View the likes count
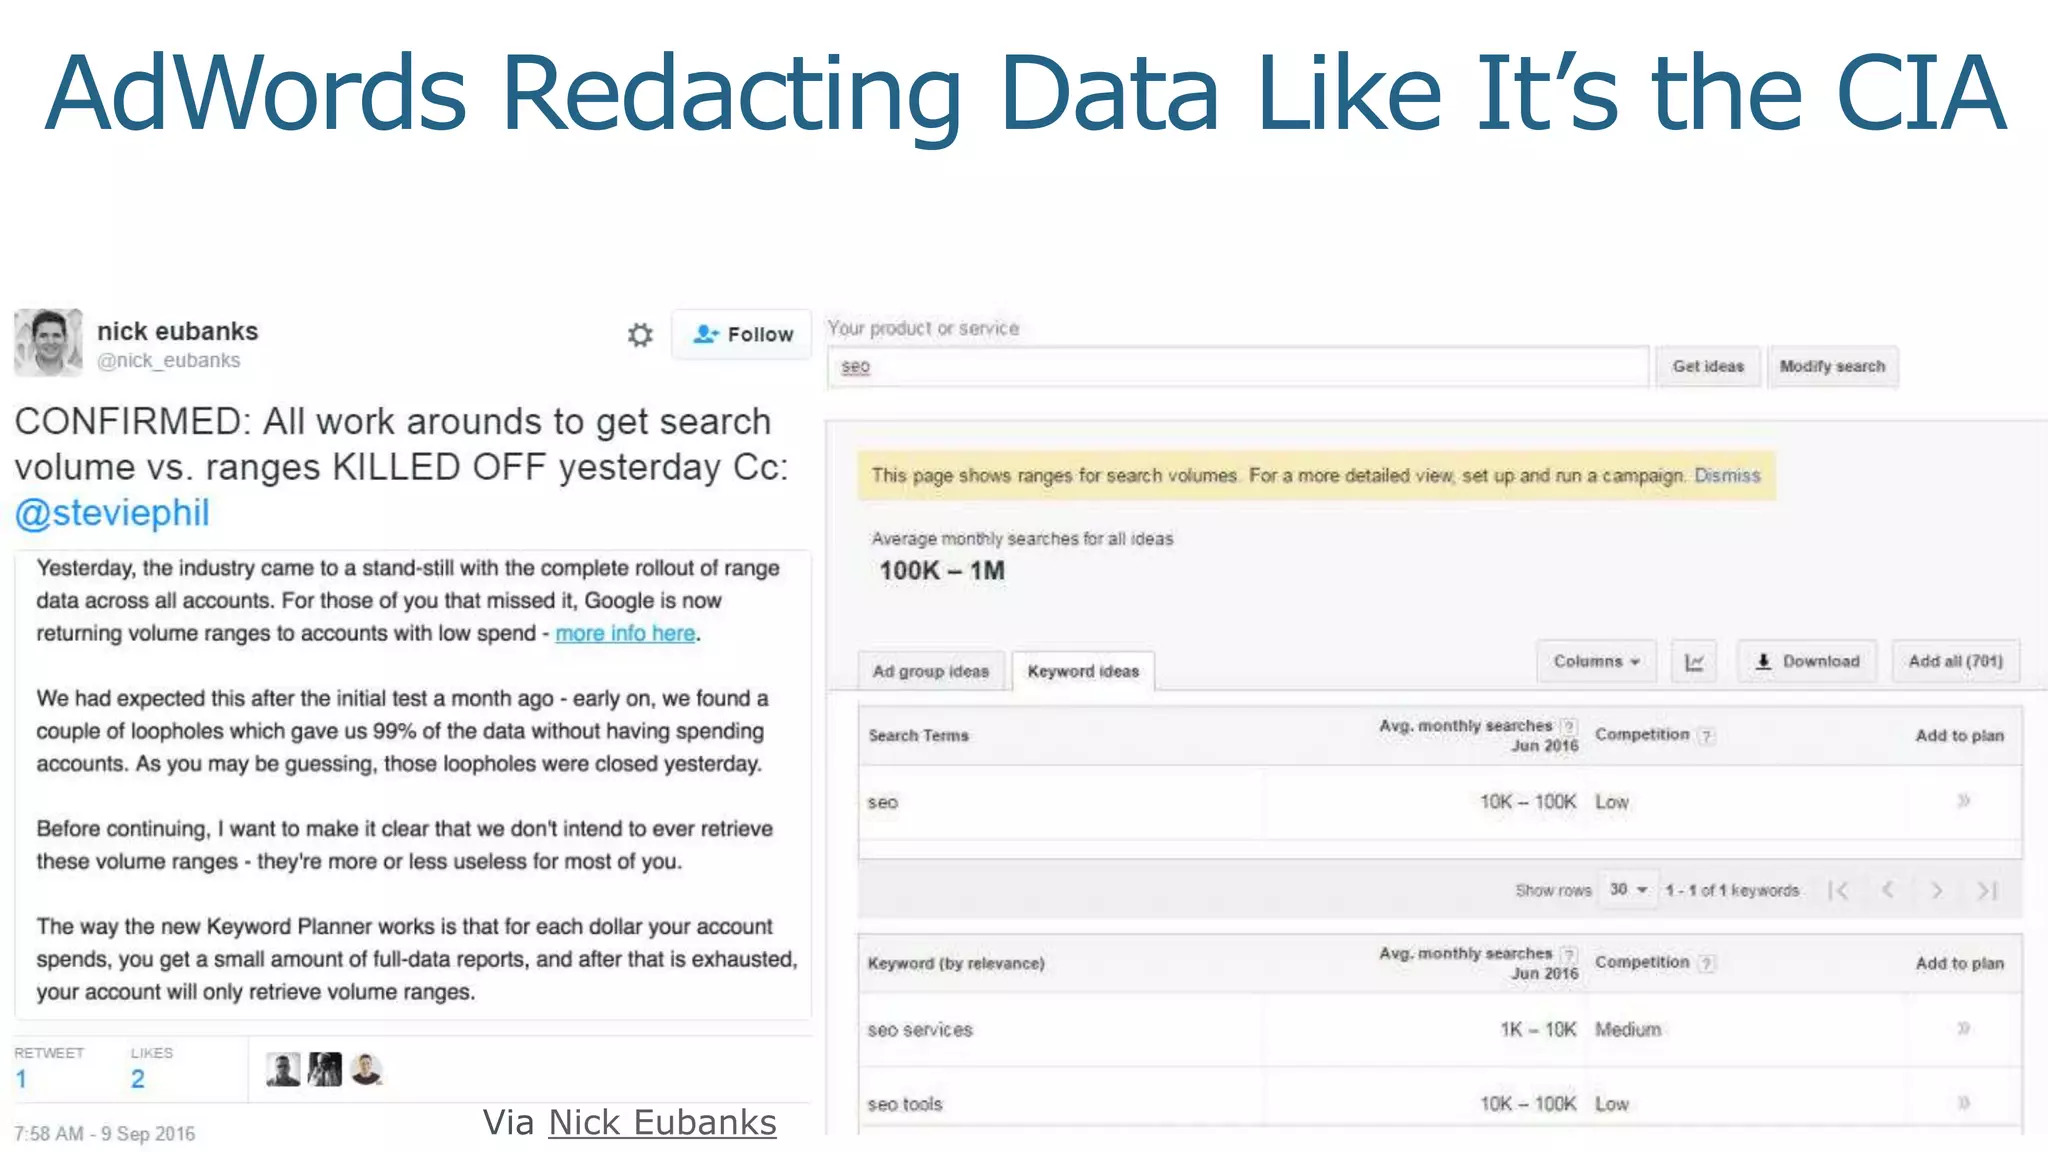Viewport: 2048px width, 1152px height. 137,1079
